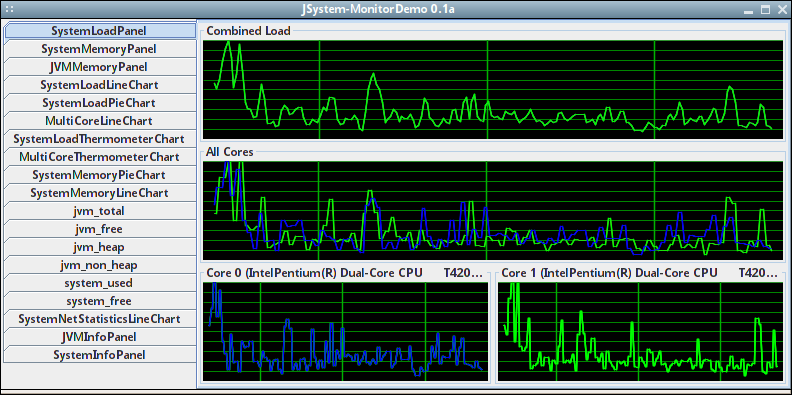Close the JSystem-MonitorDemo window
This screenshot has width=792, height=395.
coord(781,10)
